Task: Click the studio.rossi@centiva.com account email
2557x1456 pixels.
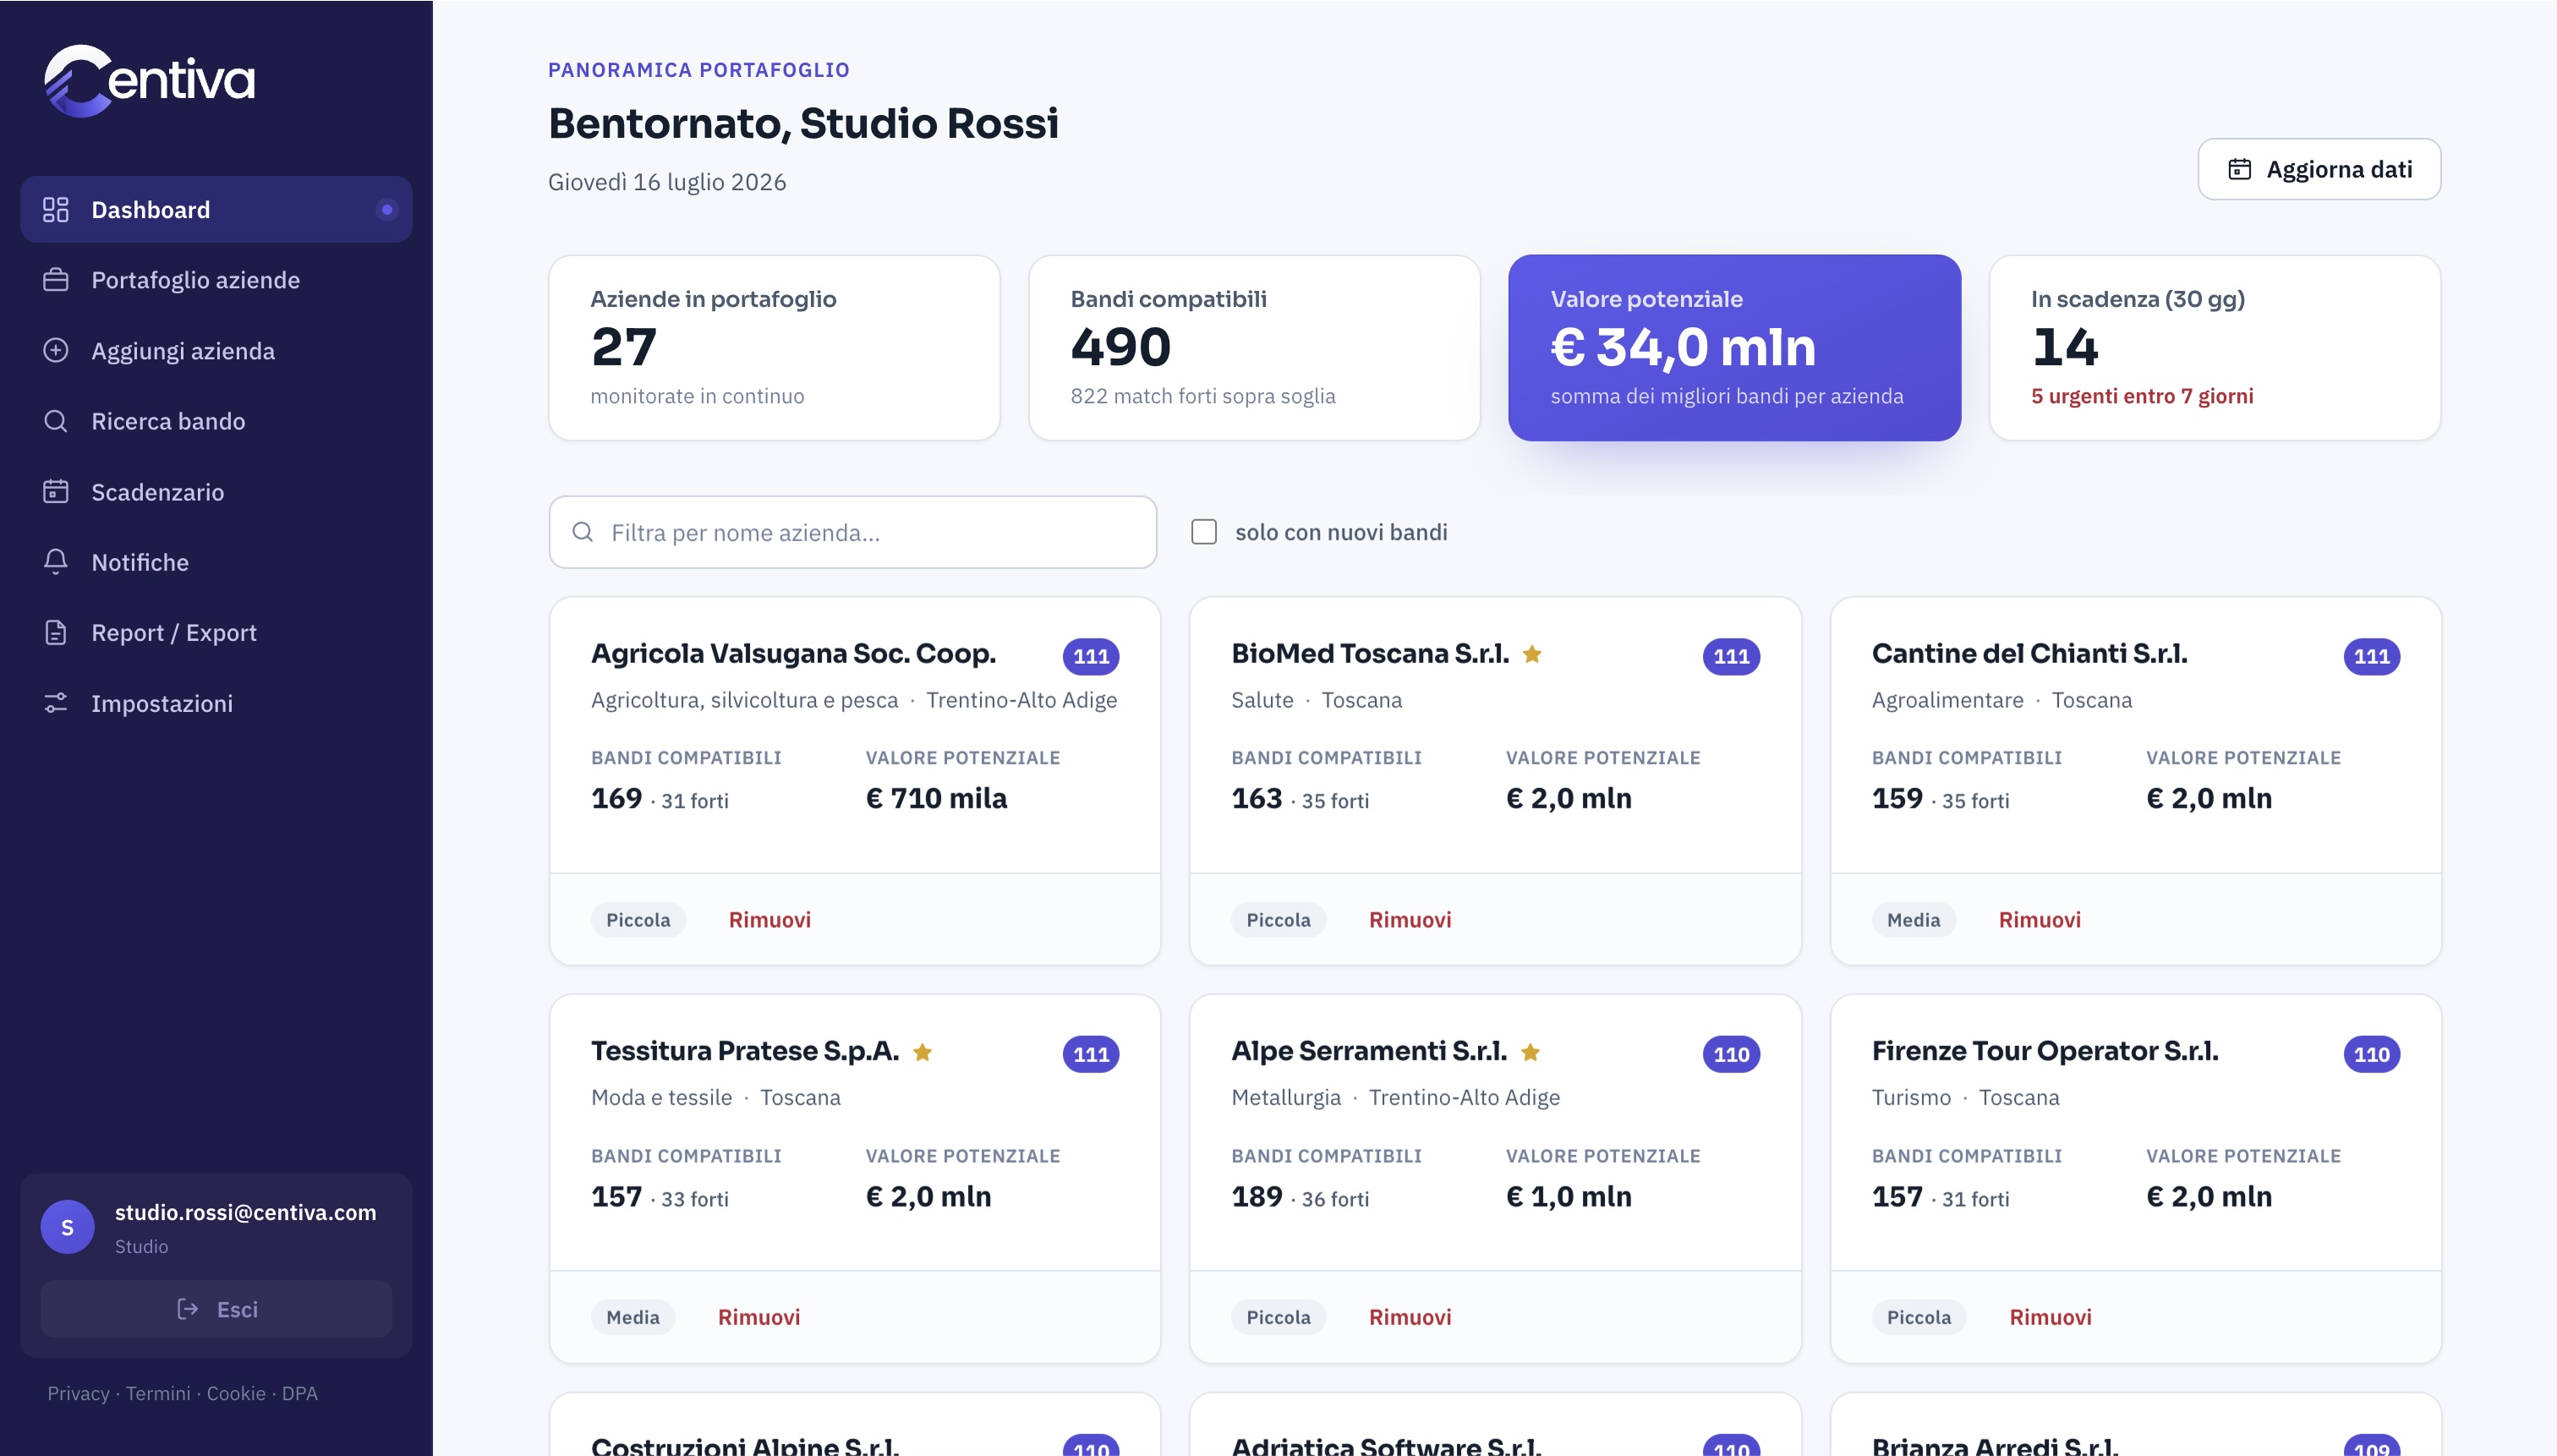Action: point(246,1212)
